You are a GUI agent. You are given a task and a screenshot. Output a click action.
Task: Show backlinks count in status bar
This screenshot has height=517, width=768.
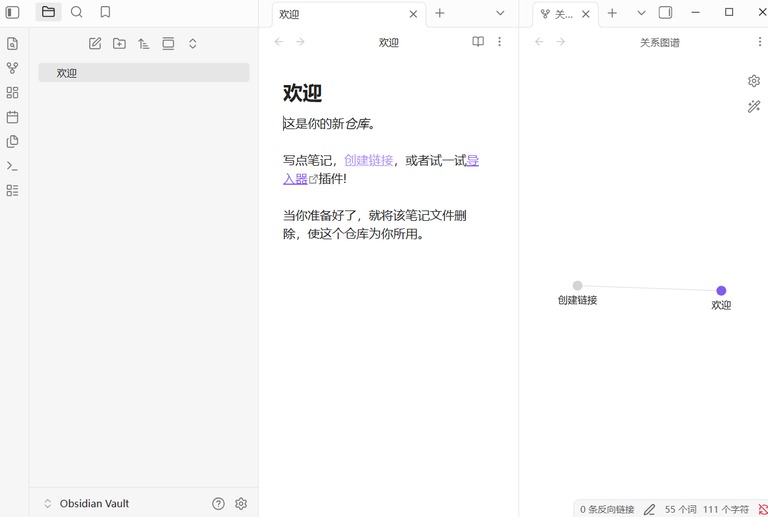tap(607, 510)
